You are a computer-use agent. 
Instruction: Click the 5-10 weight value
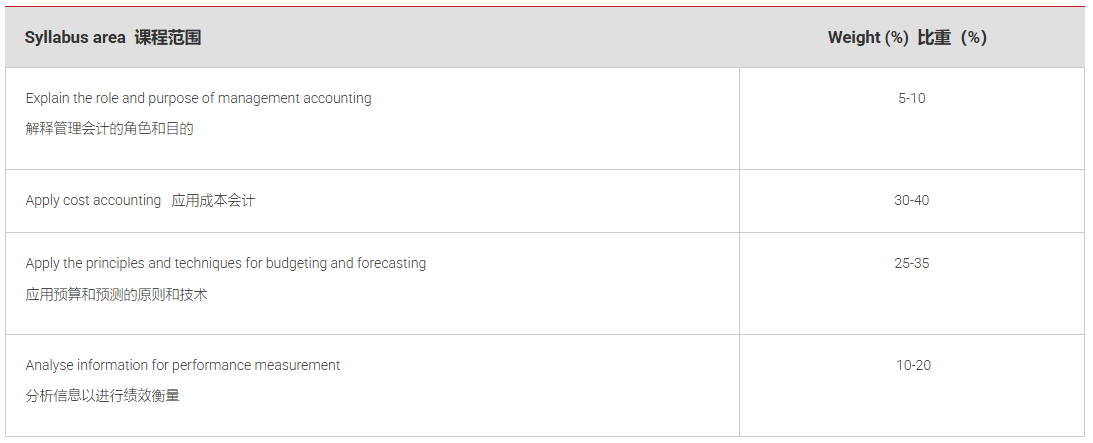[x=911, y=98]
